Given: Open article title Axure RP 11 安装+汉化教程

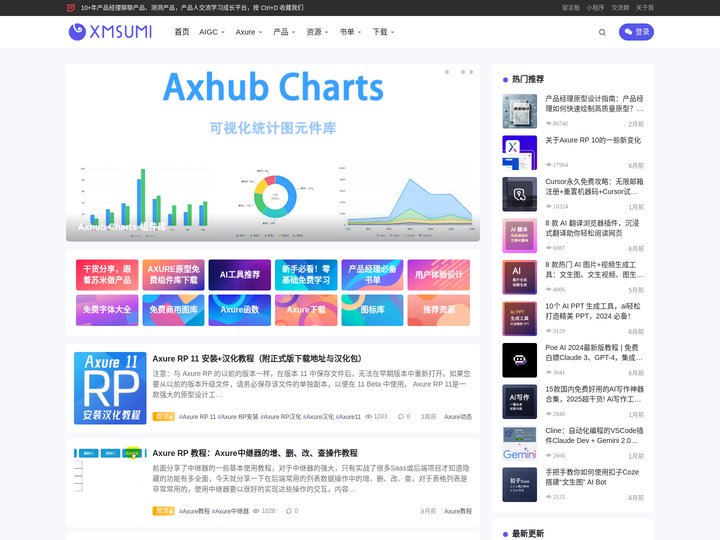Looking at the screenshot, I should point(258,359).
